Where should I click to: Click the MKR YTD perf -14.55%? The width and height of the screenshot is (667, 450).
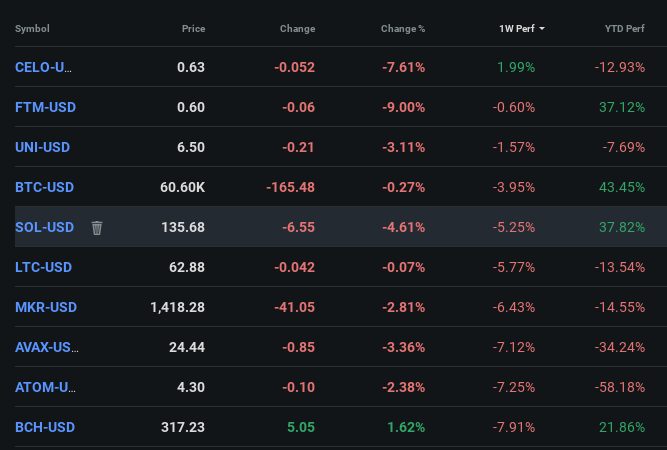point(620,307)
